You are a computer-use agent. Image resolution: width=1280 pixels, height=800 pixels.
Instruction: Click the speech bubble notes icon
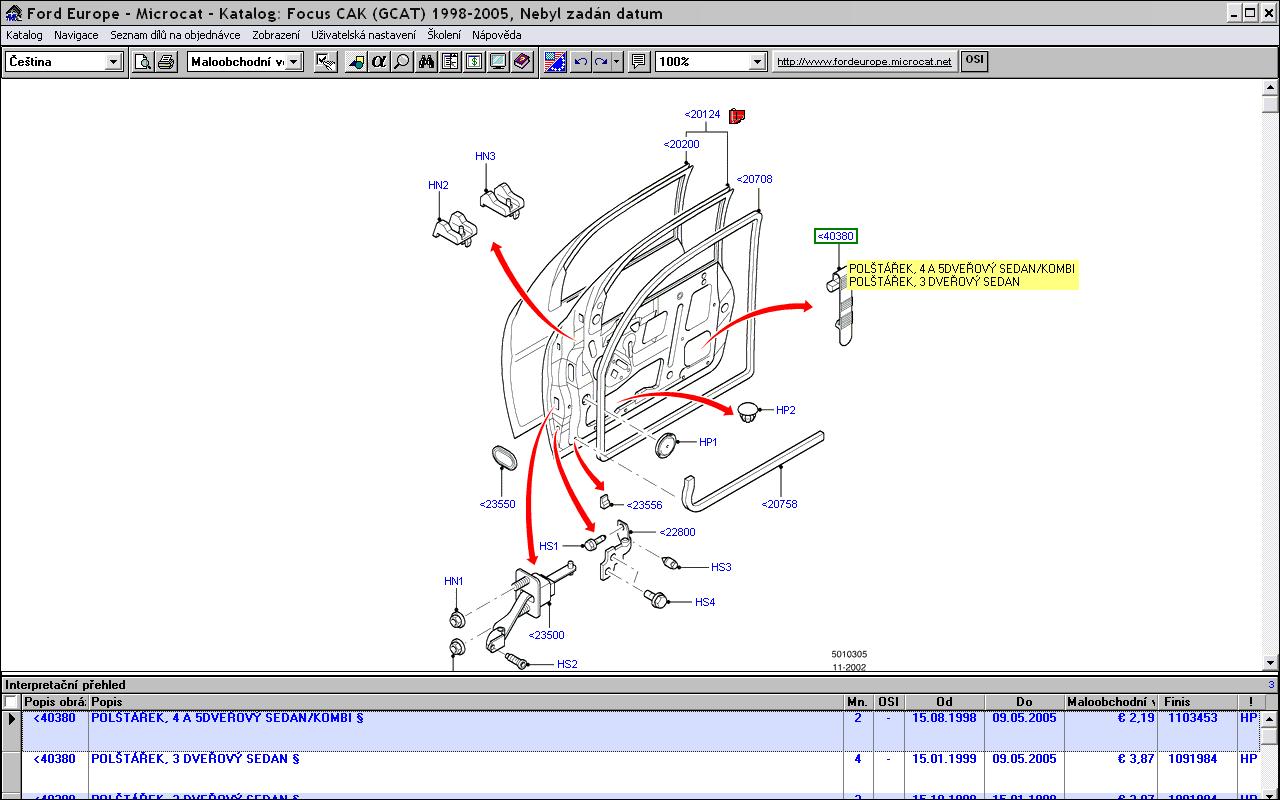pos(638,62)
